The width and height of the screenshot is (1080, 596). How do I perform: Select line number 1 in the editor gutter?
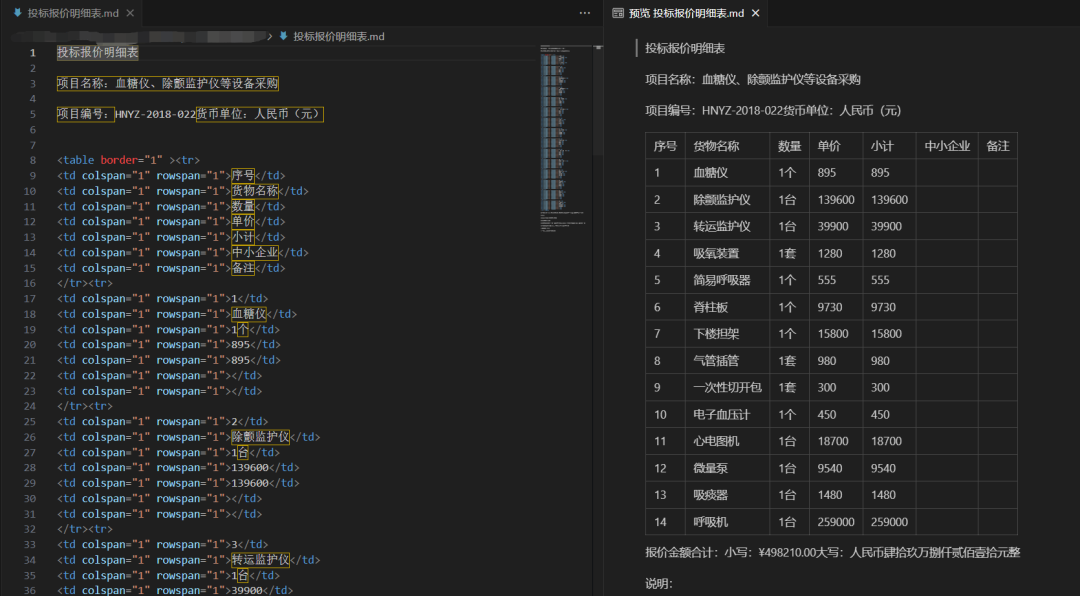[x=33, y=52]
